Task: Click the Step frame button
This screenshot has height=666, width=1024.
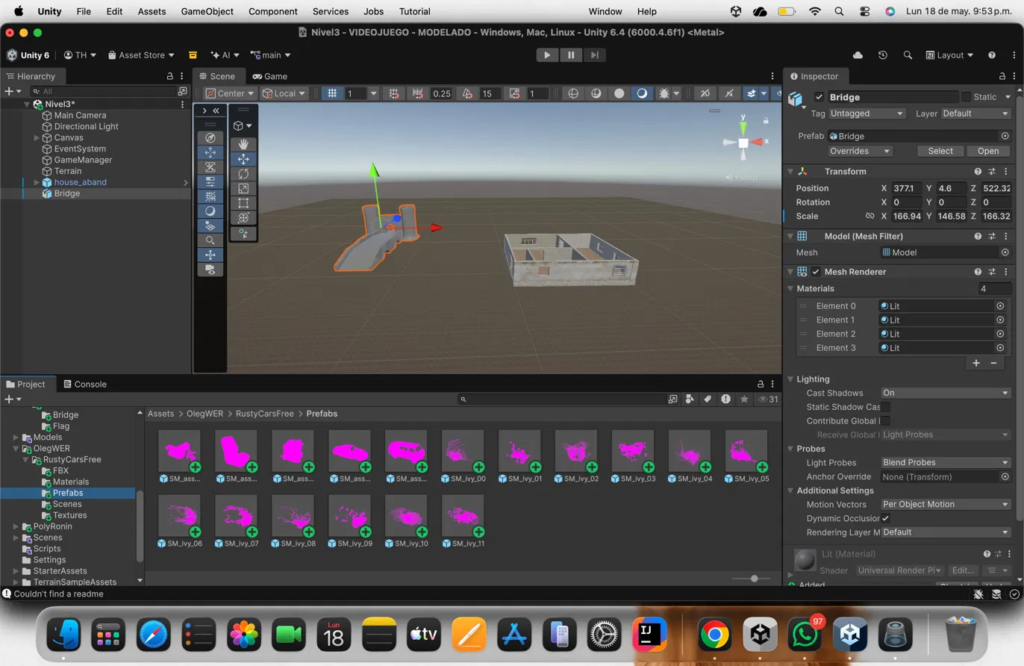Action: coord(594,55)
